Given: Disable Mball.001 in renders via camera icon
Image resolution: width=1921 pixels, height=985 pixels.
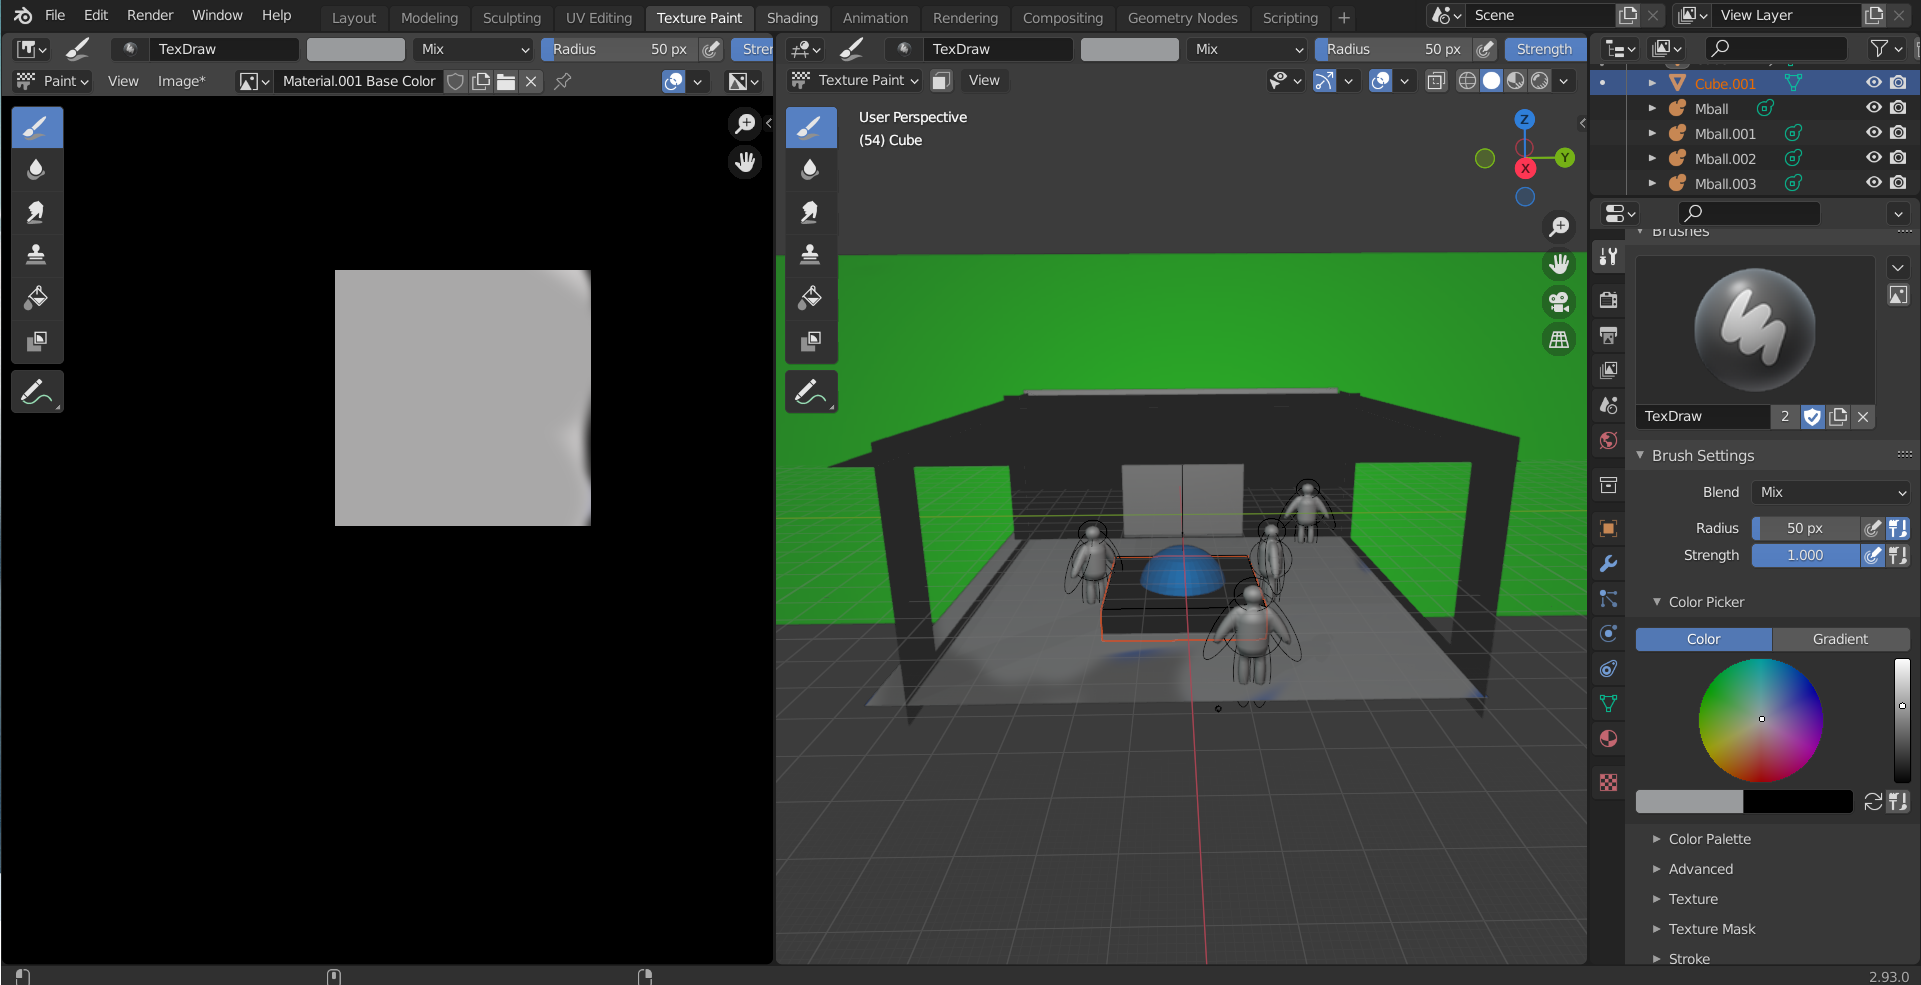Looking at the screenshot, I should click(1898, 133).
